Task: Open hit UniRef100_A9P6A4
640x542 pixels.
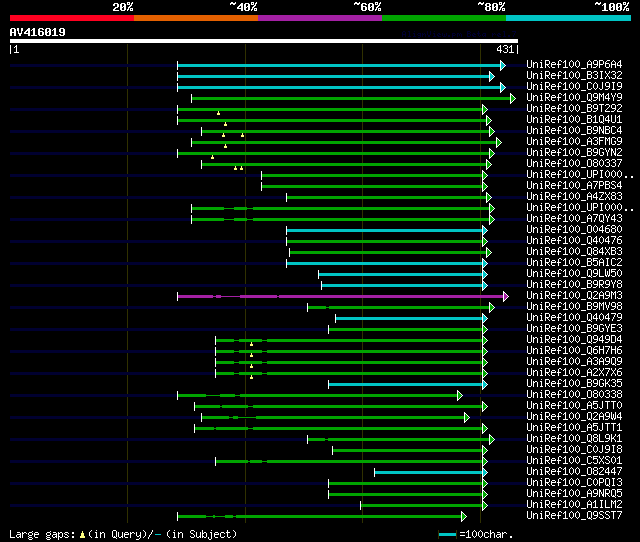Action: point(574,64)
